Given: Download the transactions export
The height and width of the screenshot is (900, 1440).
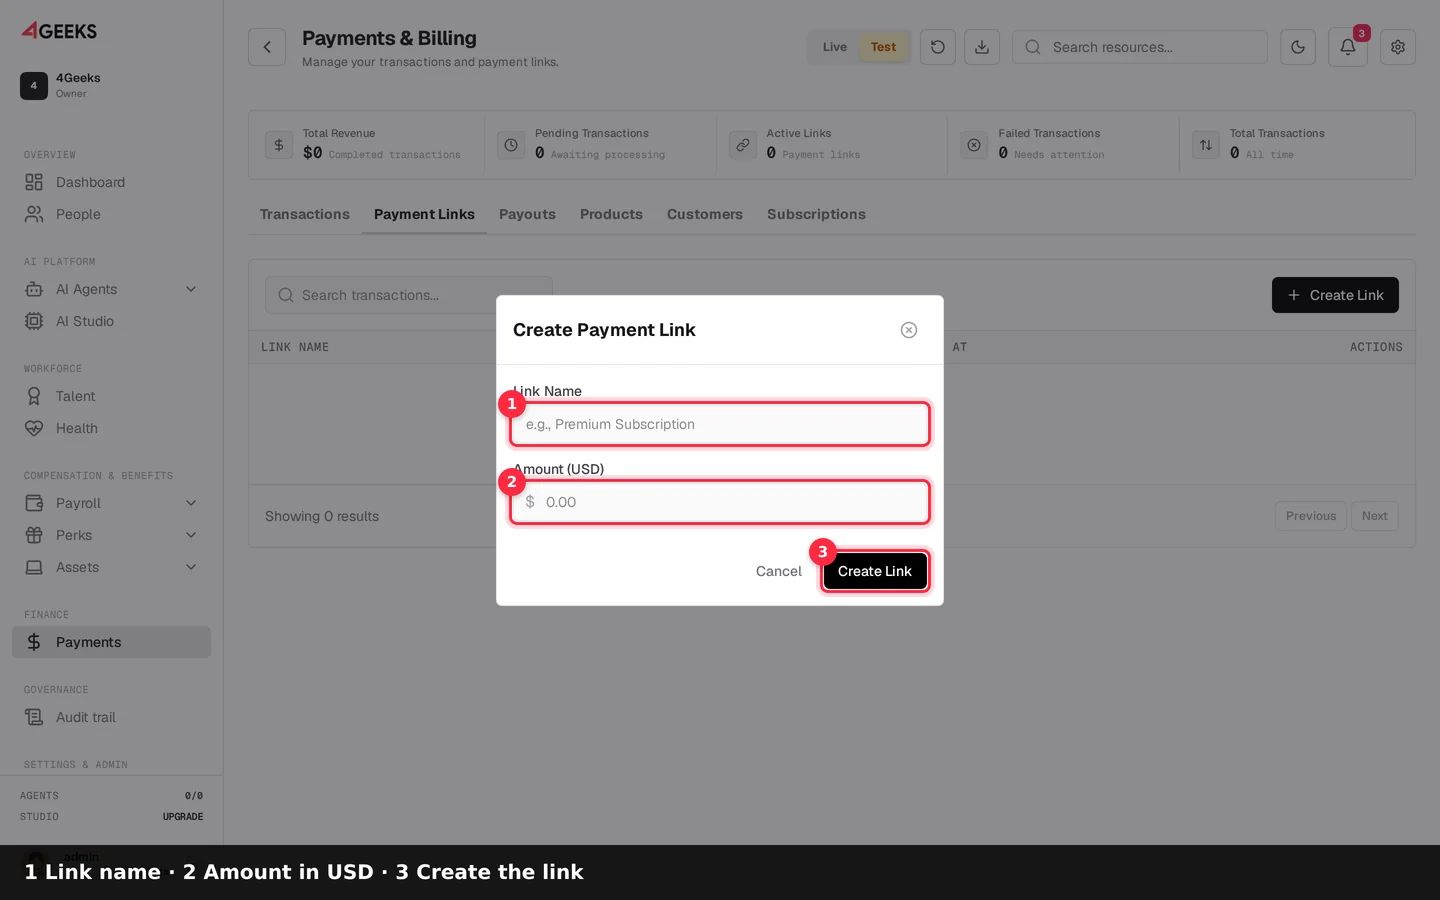Looking at the screenshot, I should [982, 47].
